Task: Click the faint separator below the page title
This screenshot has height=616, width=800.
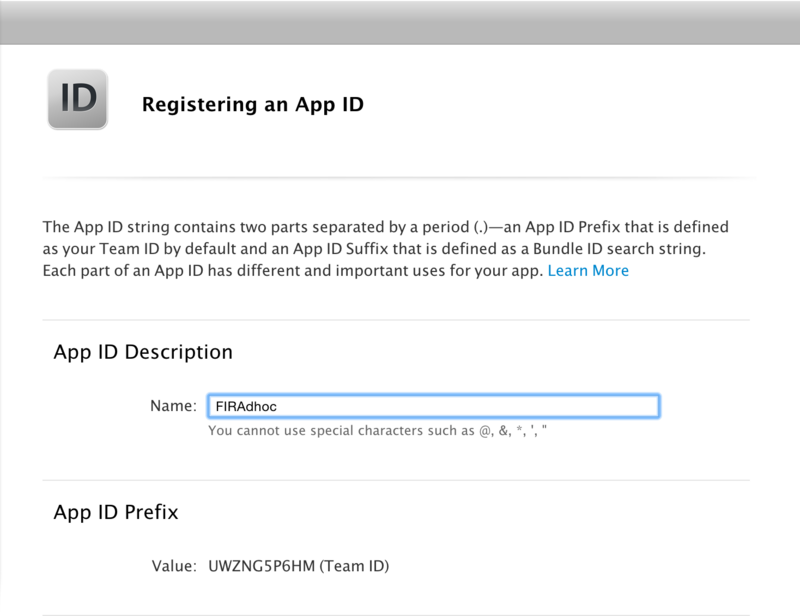Action: click(x=399, y=178)
